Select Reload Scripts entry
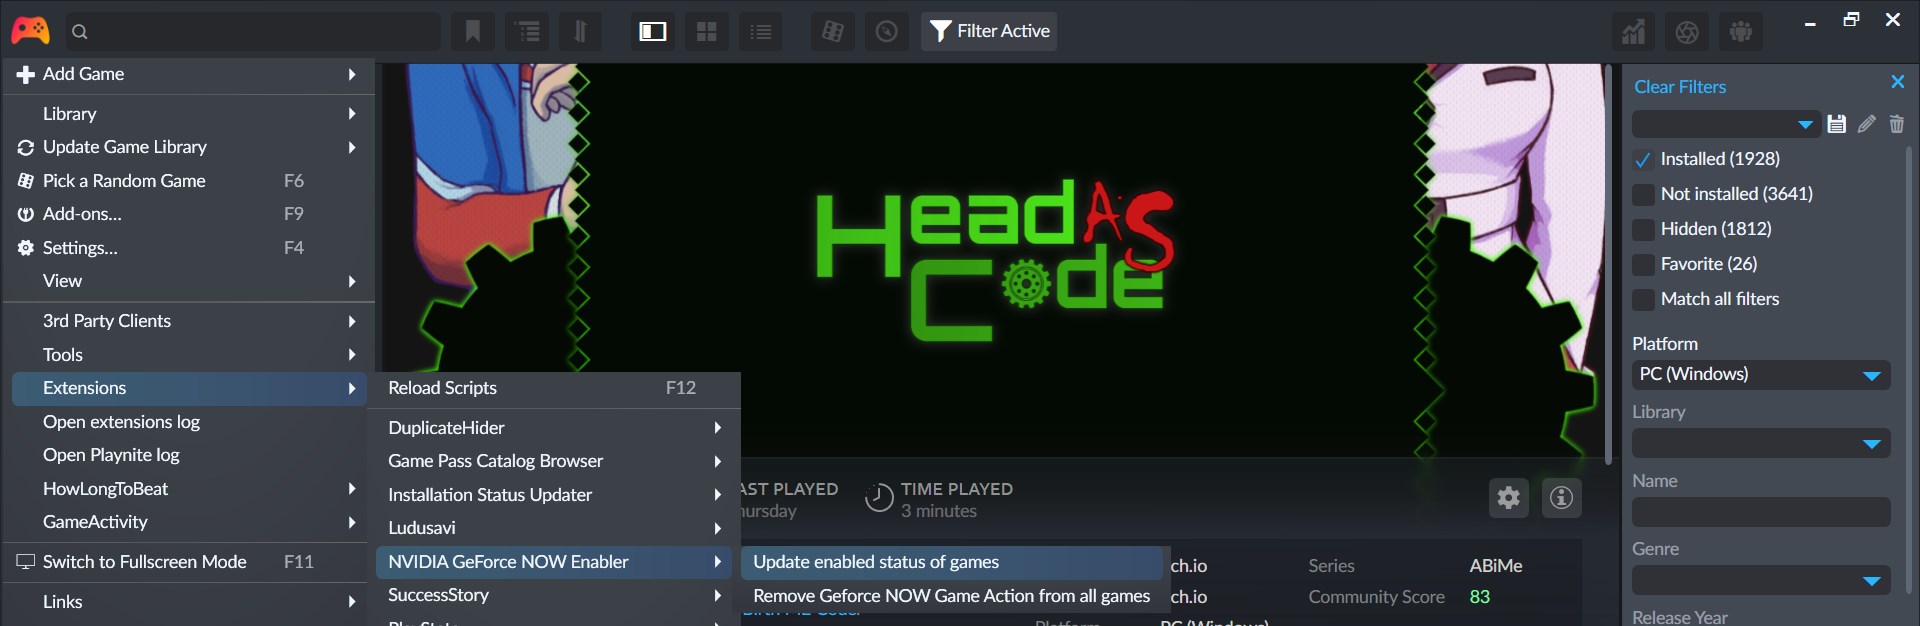The width and height of the screenshot is (1920, 626). pos(554,388)
